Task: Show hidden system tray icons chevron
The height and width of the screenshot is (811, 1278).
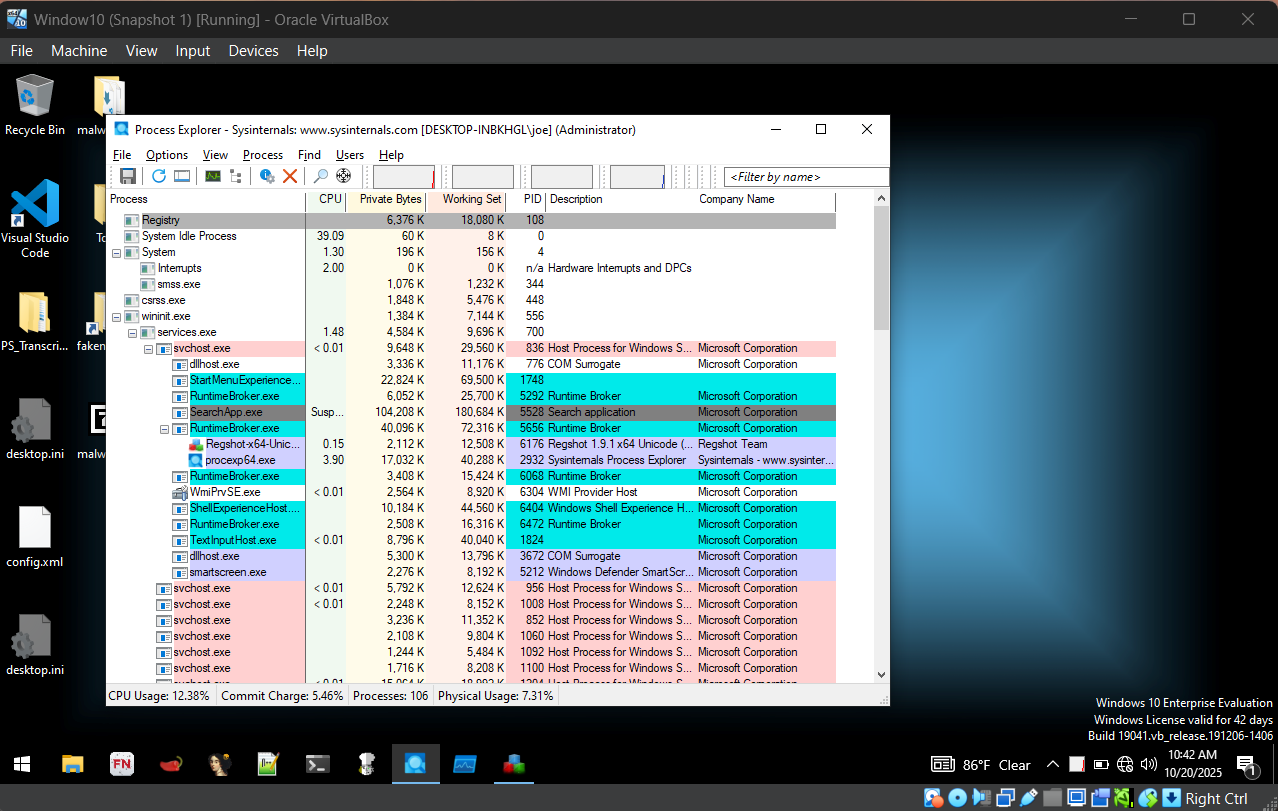Action: click(1052, 765)
